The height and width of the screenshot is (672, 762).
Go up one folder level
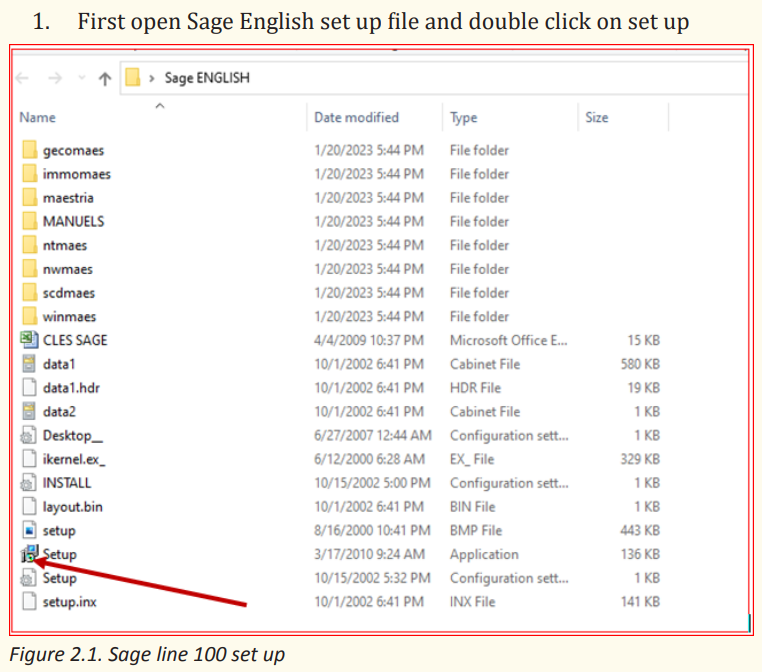[105, 78]
